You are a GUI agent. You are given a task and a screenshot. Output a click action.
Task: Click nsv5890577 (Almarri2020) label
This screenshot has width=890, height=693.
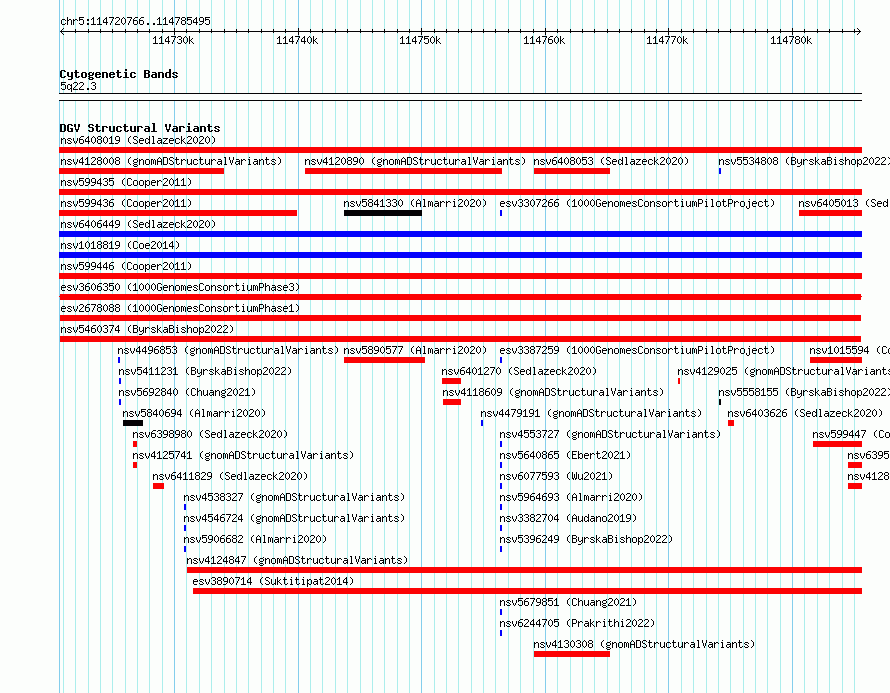pyautogui.click(x=415, y=350)
